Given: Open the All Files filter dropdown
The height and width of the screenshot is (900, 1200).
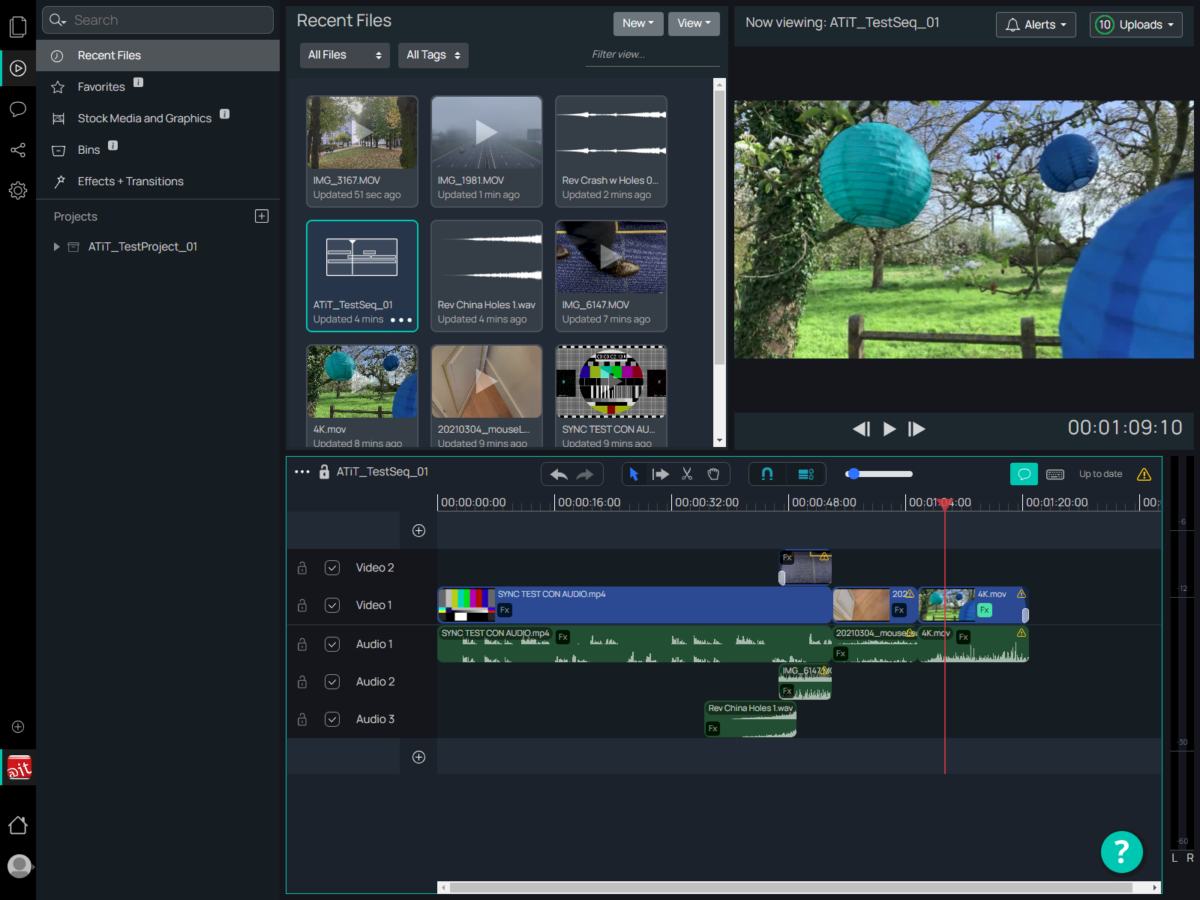Looking at the screenshot, I should (345, 55).
